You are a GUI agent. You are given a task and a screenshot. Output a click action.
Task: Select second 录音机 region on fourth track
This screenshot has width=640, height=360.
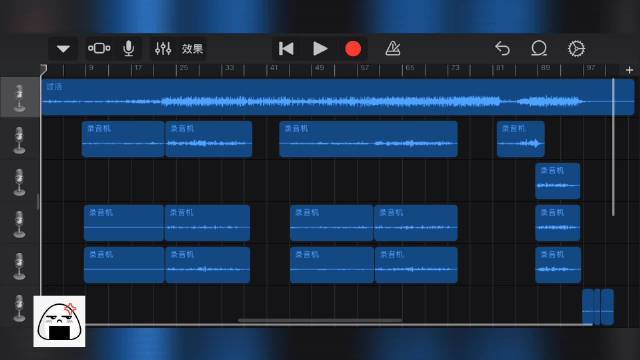pos(207,223)
